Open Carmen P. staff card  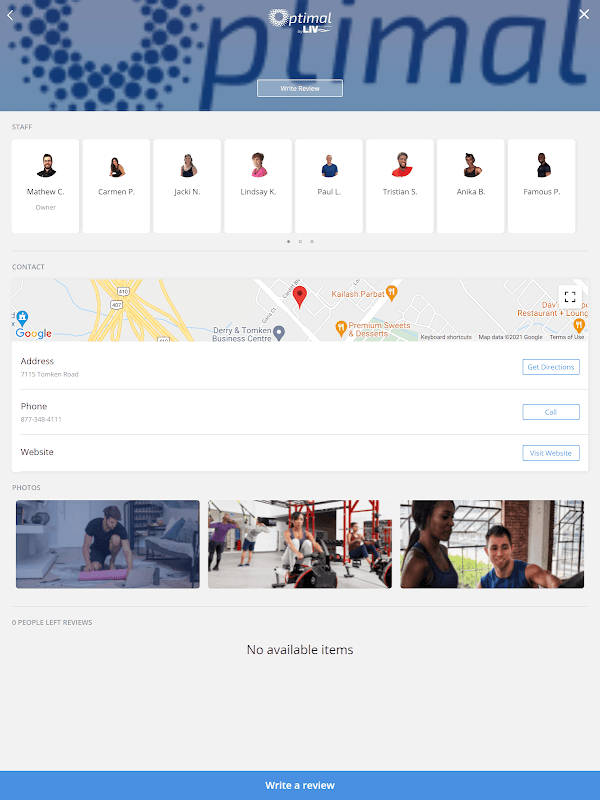[x=116, y=186]
